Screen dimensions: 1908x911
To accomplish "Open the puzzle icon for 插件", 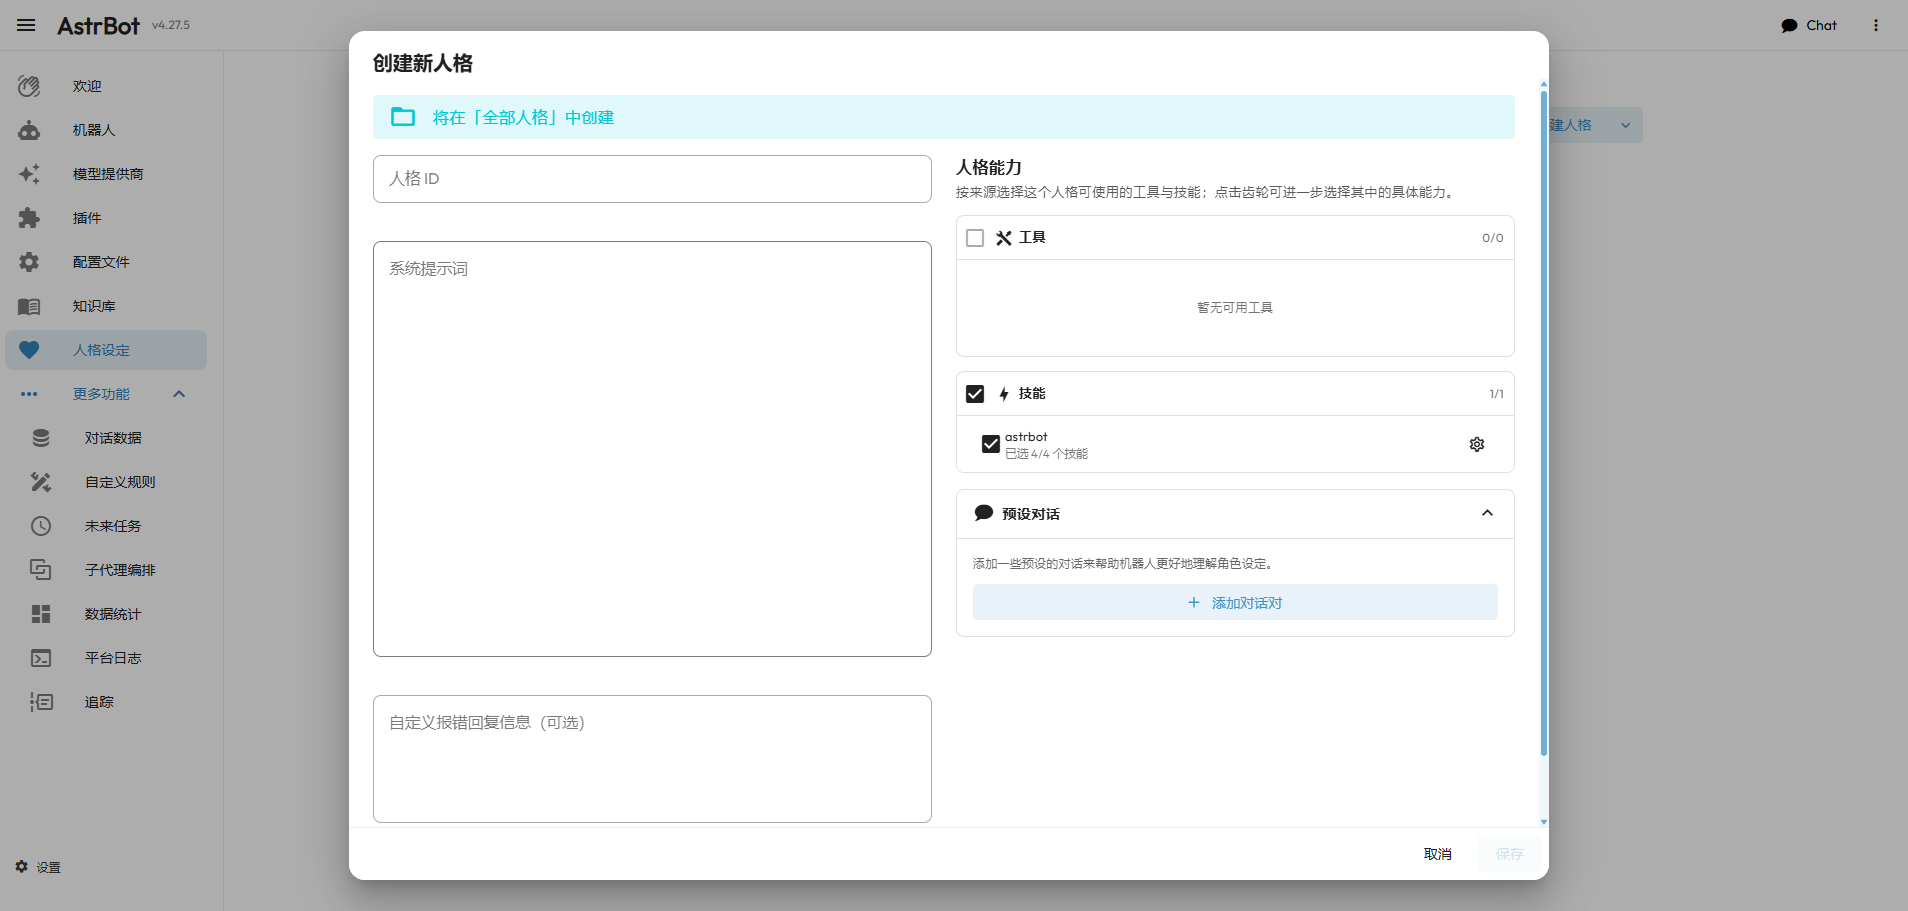I will coord(29,218).
